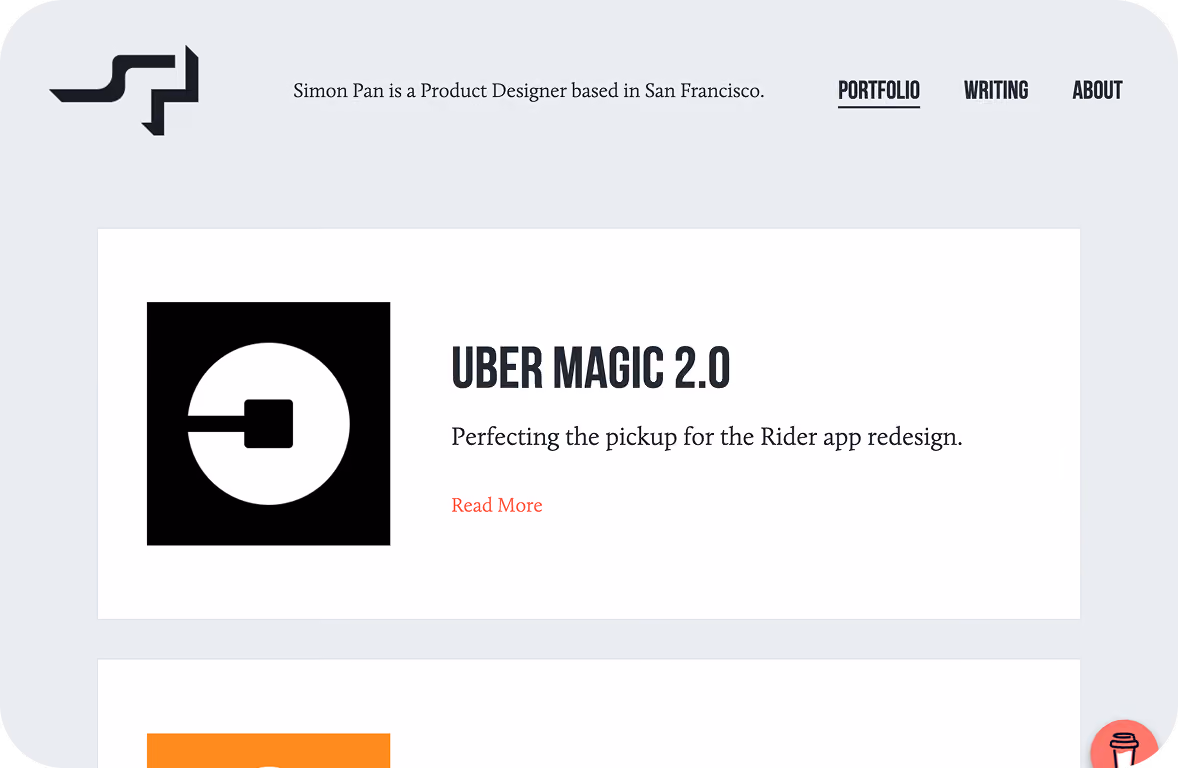
Task: Open the Uber Magic 2.0 title
Action: pyautogui.click(x=591, y=368)
